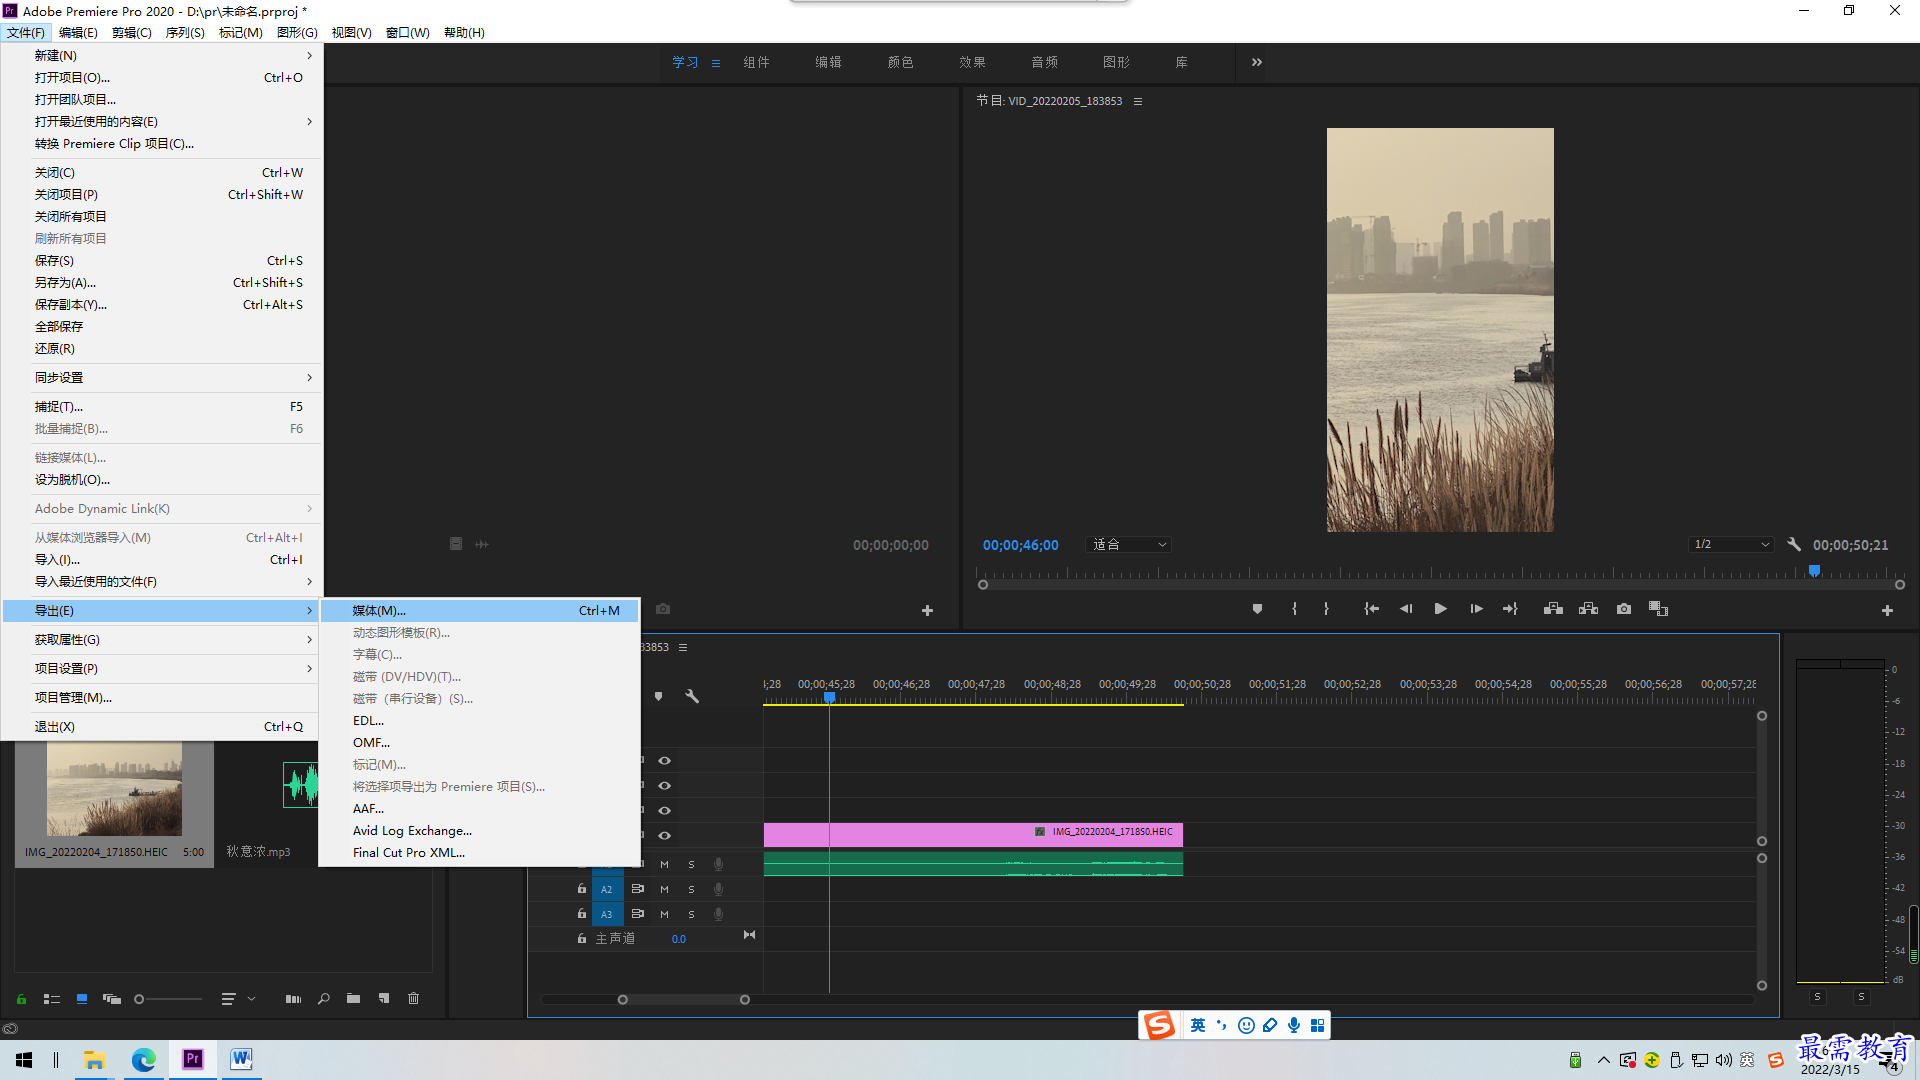Click the Program monitor playhead marker
The height and width of the screenshot is (1080, 1920).
coord(1814,571)
